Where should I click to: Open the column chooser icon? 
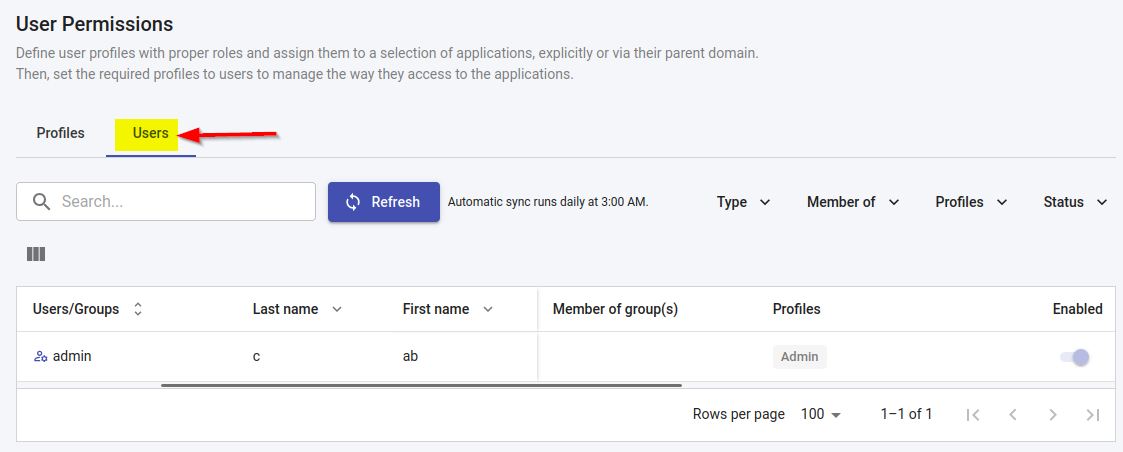[x=36, y=254]
